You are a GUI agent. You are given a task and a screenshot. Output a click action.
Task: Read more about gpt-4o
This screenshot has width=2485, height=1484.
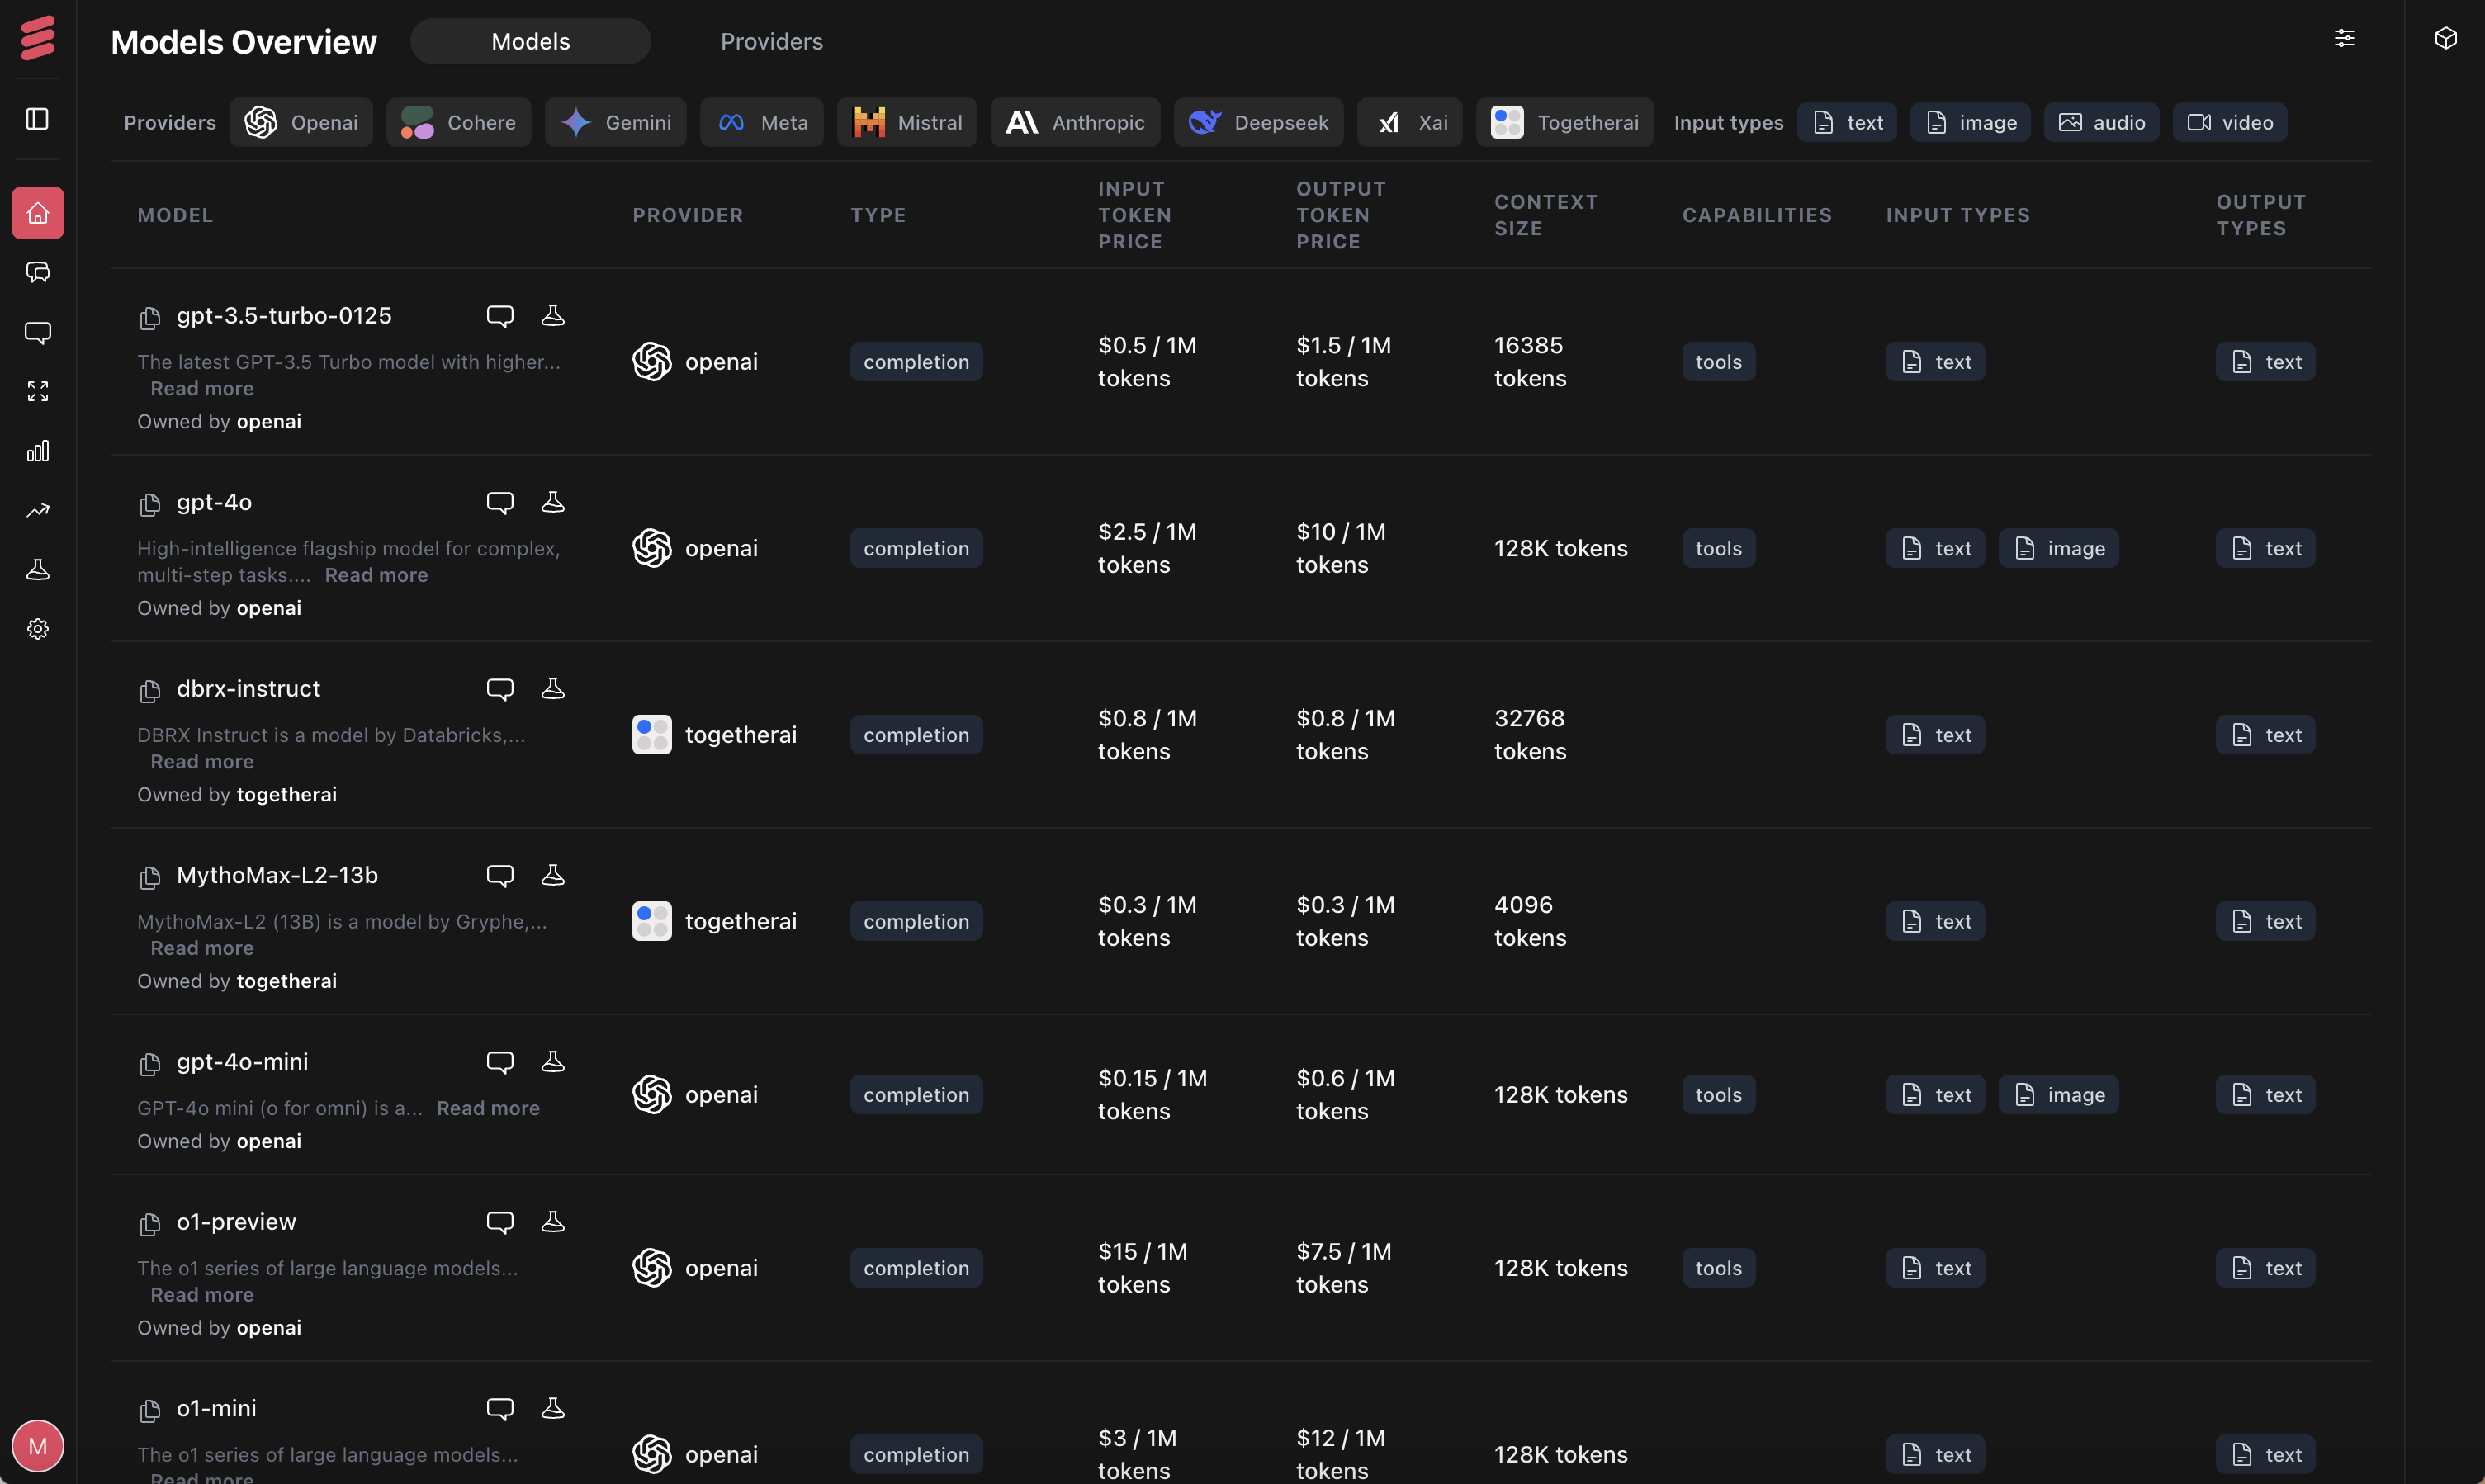pyautogui.click(x=376, y=575)
